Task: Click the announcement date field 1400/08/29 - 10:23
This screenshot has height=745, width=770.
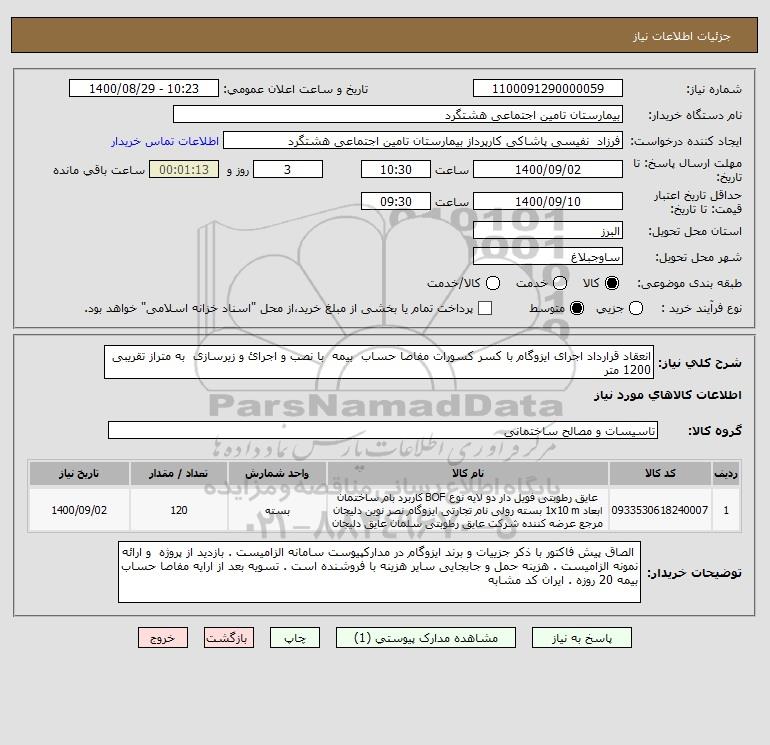Action: click(144, 88)
